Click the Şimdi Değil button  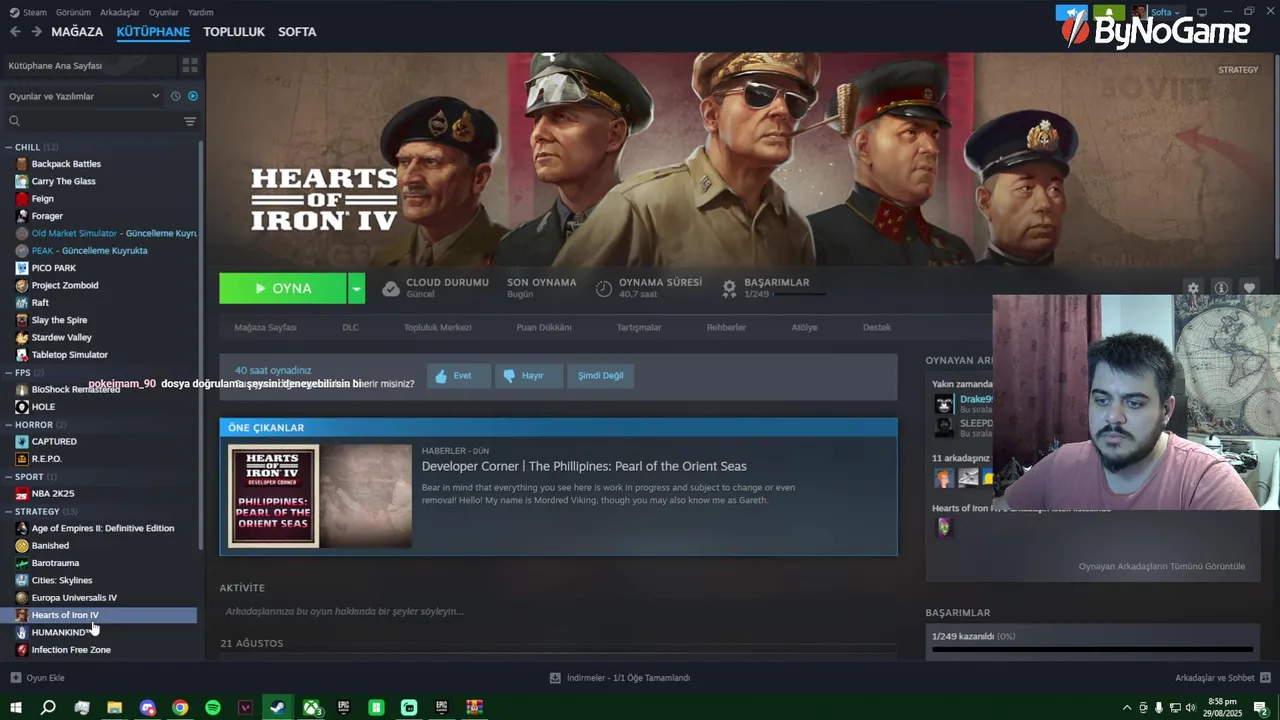point(601,376)
